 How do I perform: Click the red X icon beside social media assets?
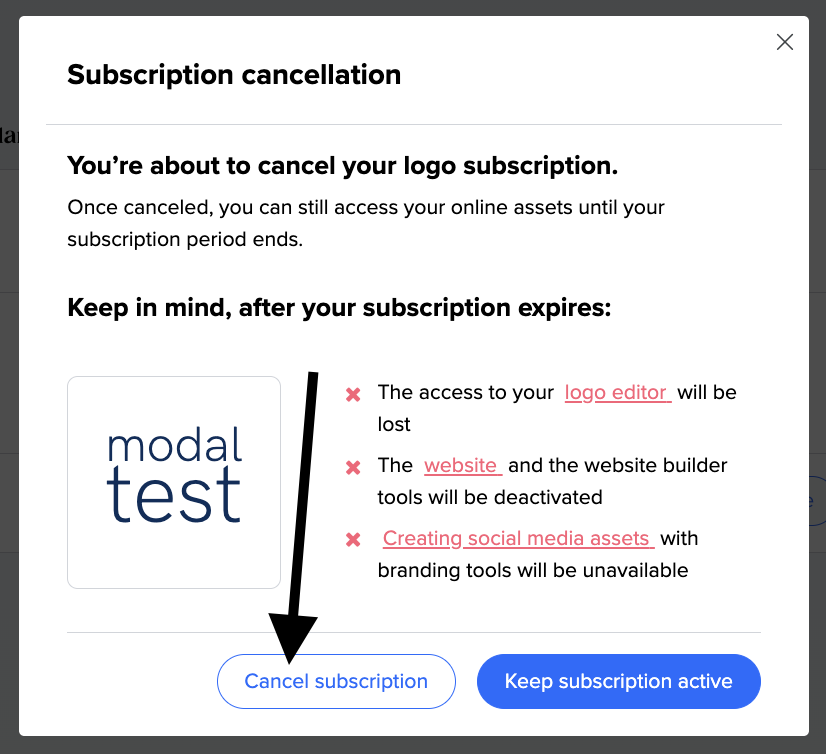tap(353, 540)
